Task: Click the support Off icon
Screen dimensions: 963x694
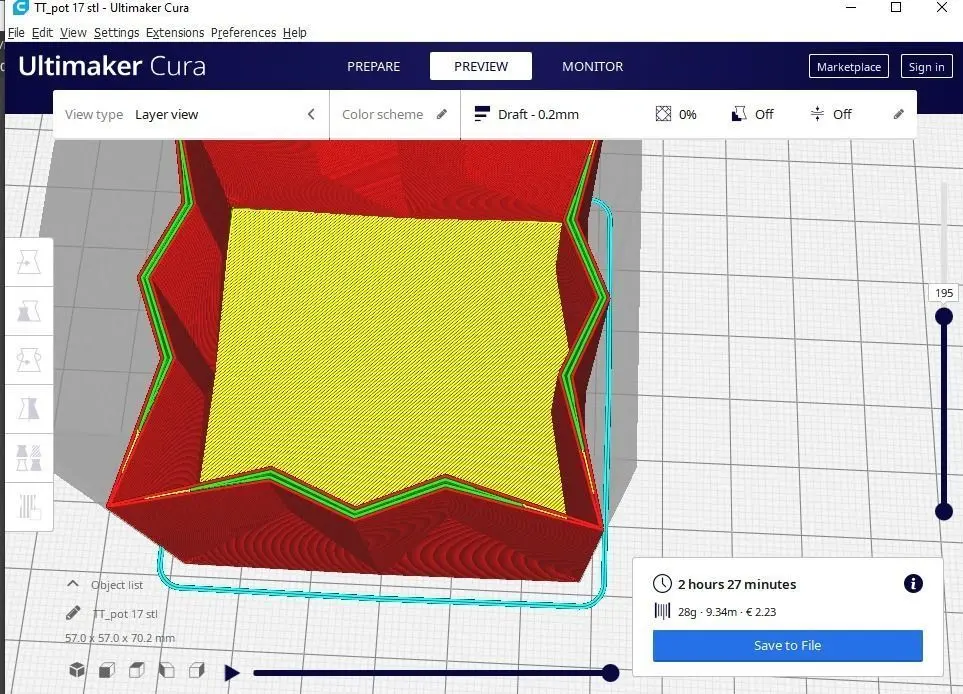Action: pos(739,114)
